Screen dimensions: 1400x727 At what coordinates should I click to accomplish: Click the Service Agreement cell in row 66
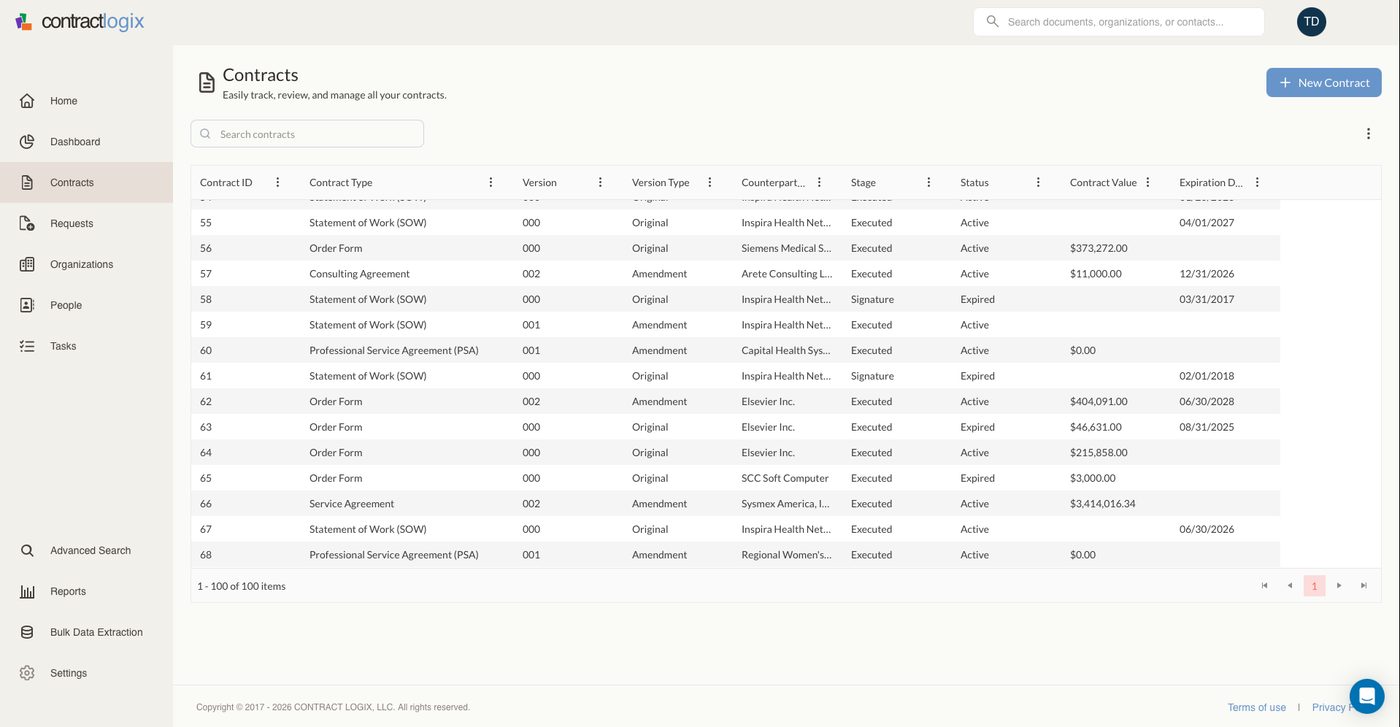coord(352,504)
